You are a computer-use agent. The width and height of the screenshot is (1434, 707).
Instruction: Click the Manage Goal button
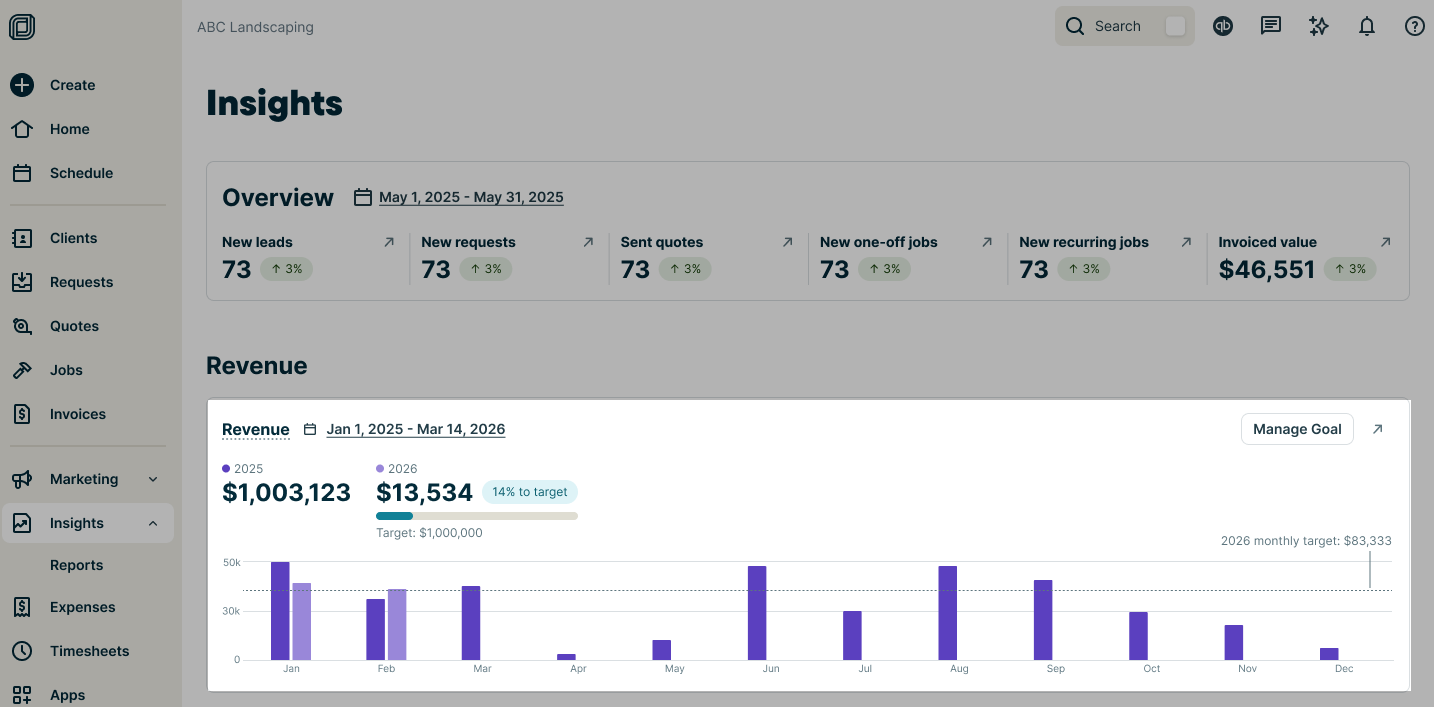click(1297, 428)
